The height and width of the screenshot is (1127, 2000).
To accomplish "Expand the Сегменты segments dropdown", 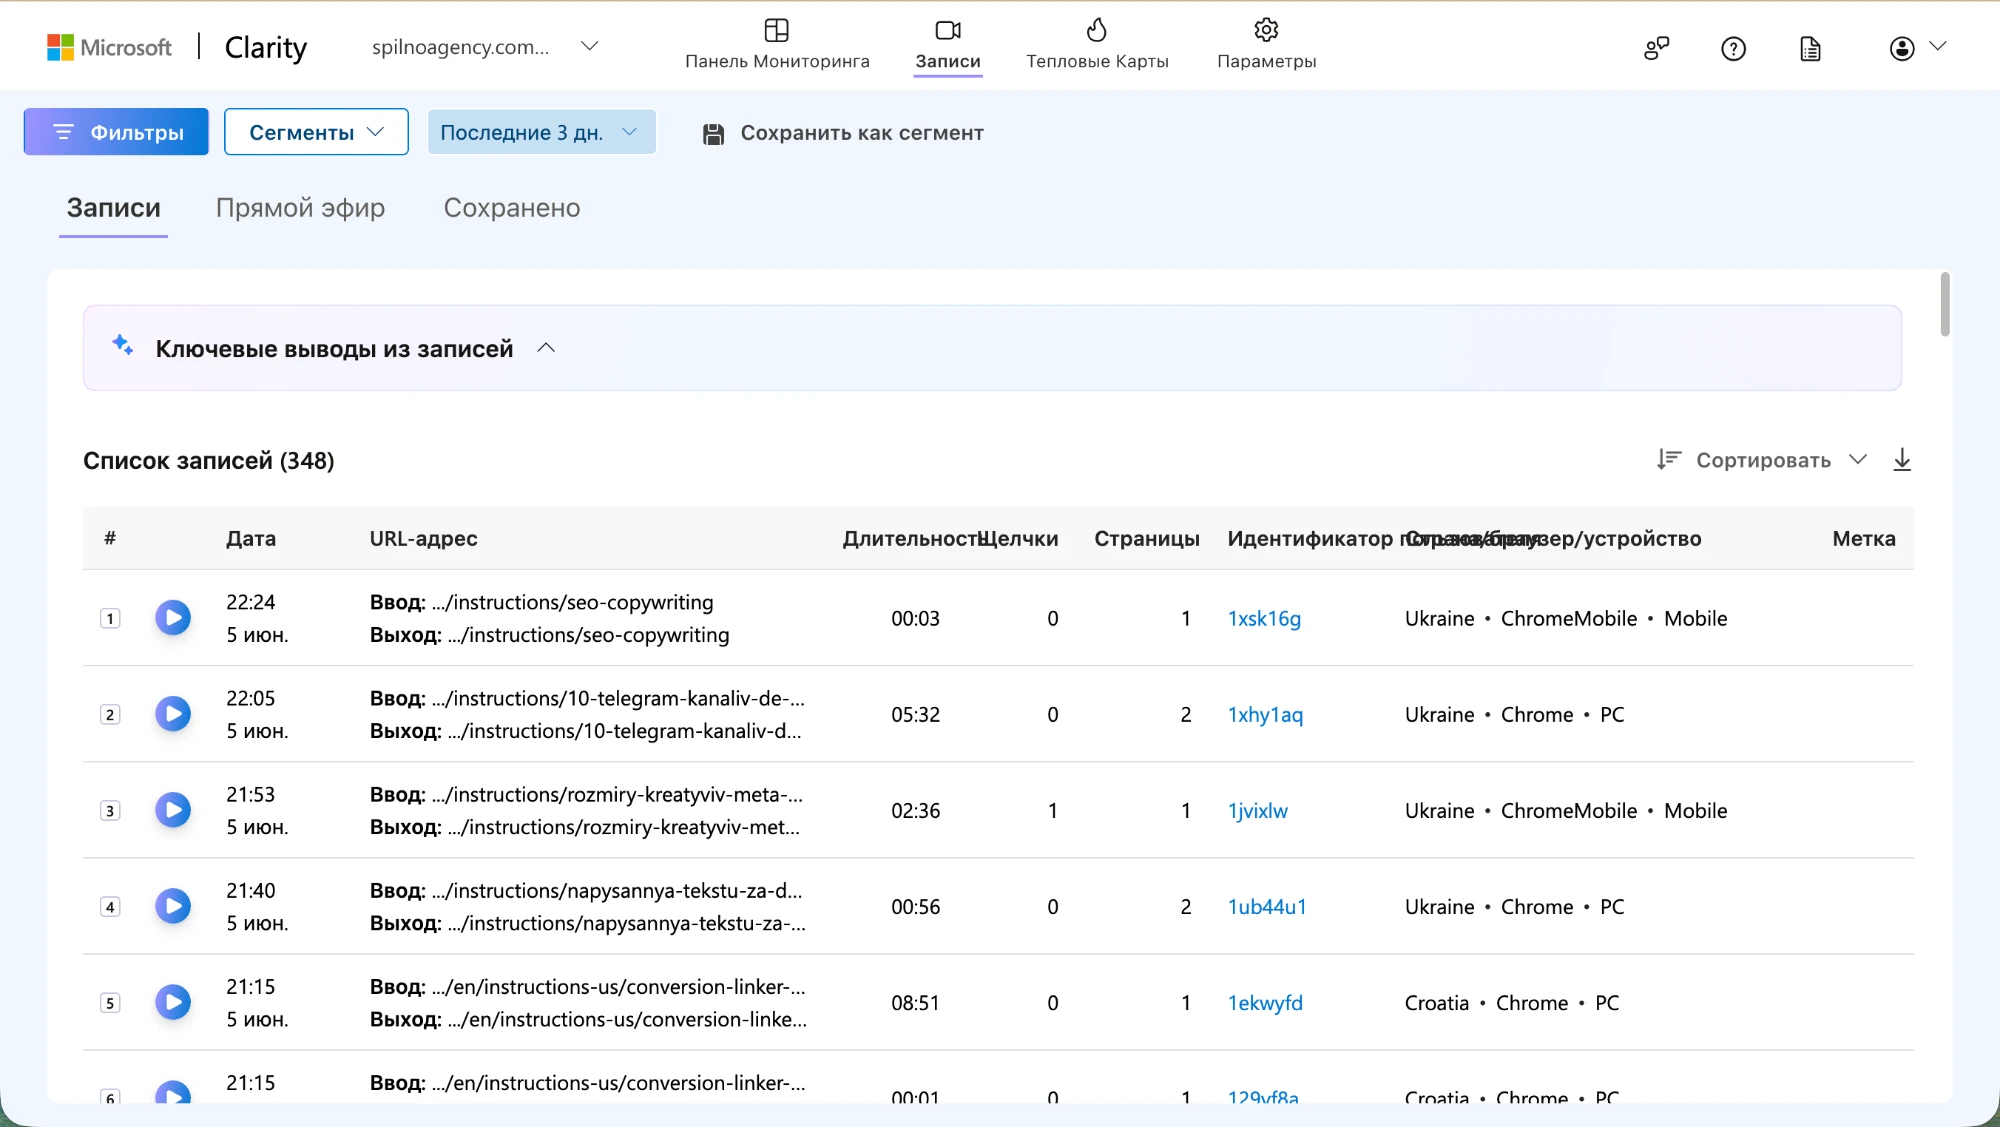I will point(316,132).
